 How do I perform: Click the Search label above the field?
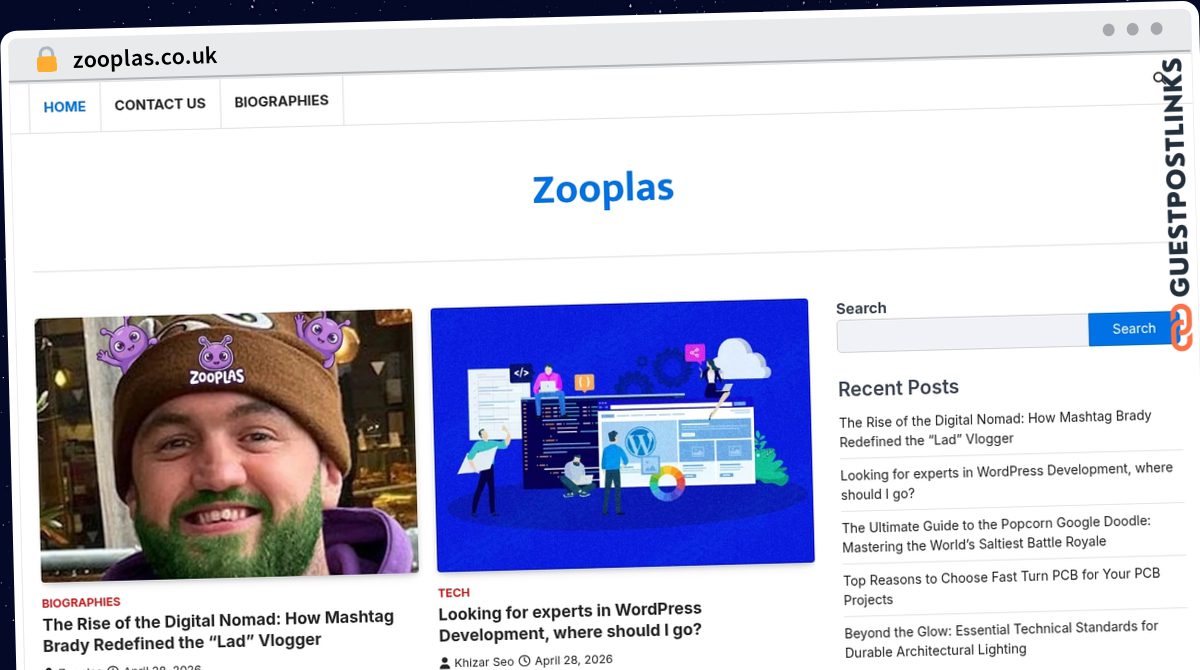click(861, 308)
